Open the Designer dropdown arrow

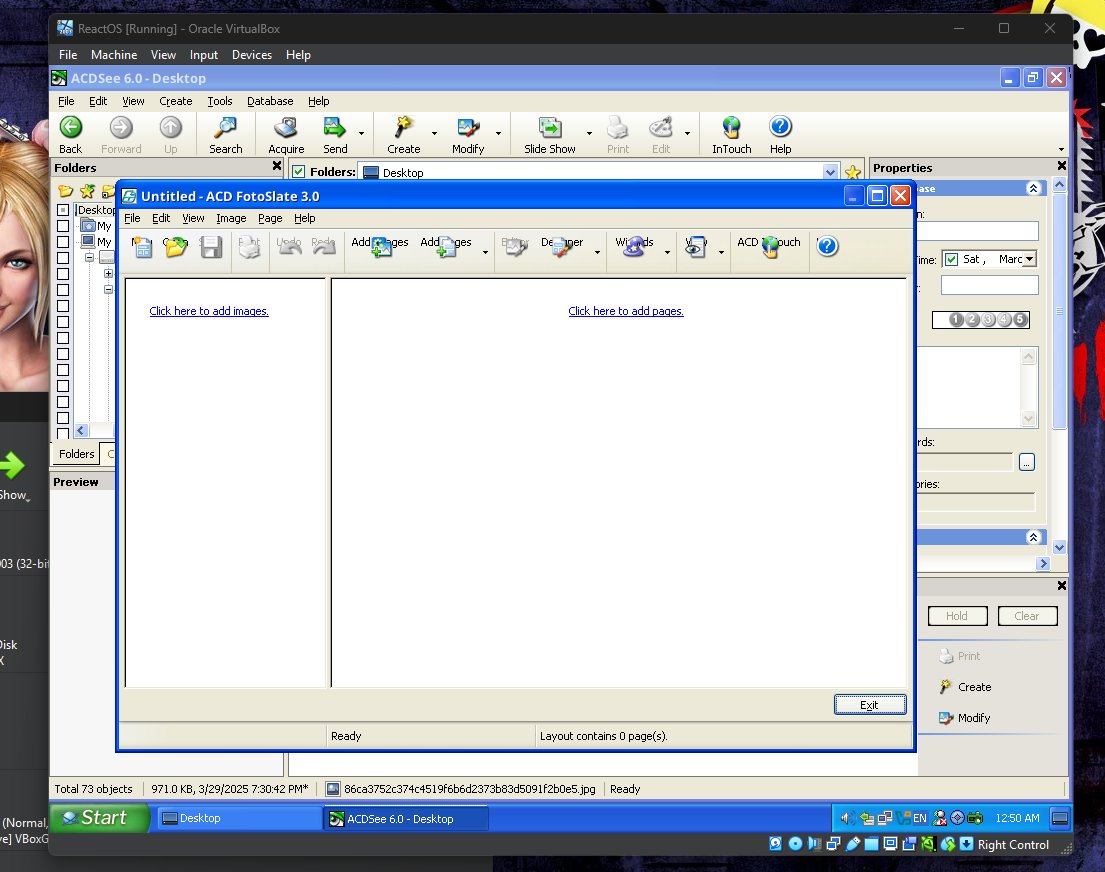[597, 252]
